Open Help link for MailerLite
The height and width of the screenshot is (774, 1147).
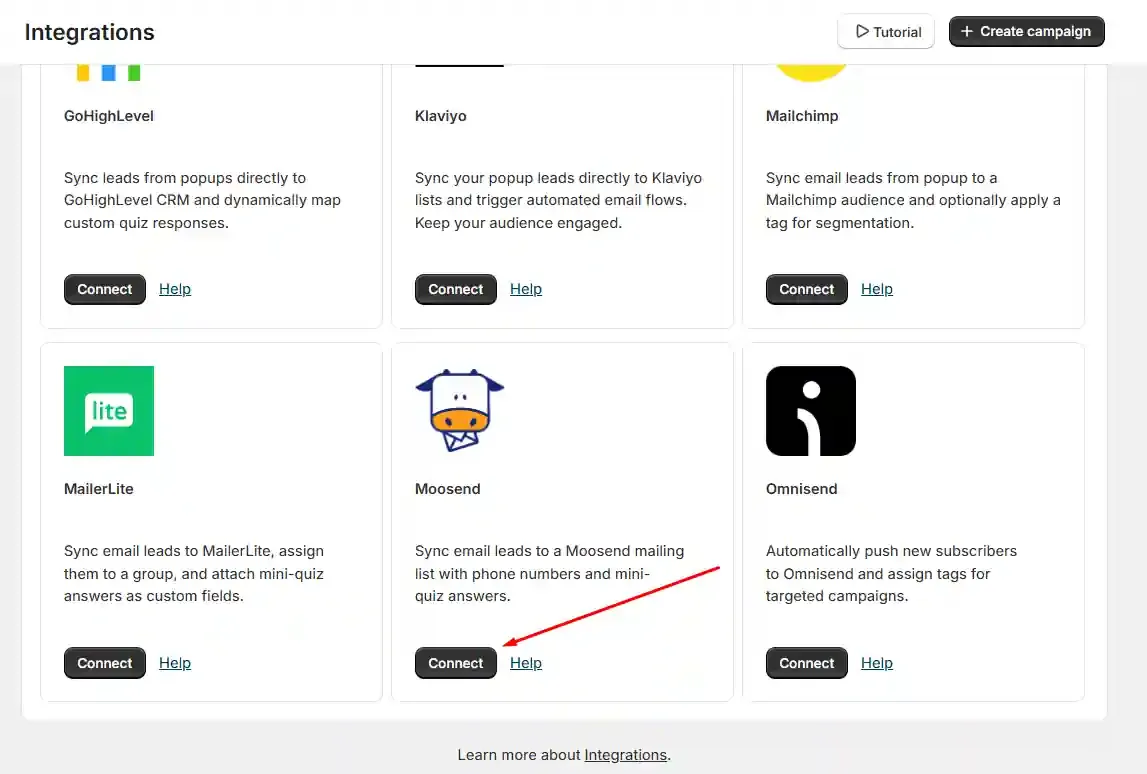(x=175, y=663)
